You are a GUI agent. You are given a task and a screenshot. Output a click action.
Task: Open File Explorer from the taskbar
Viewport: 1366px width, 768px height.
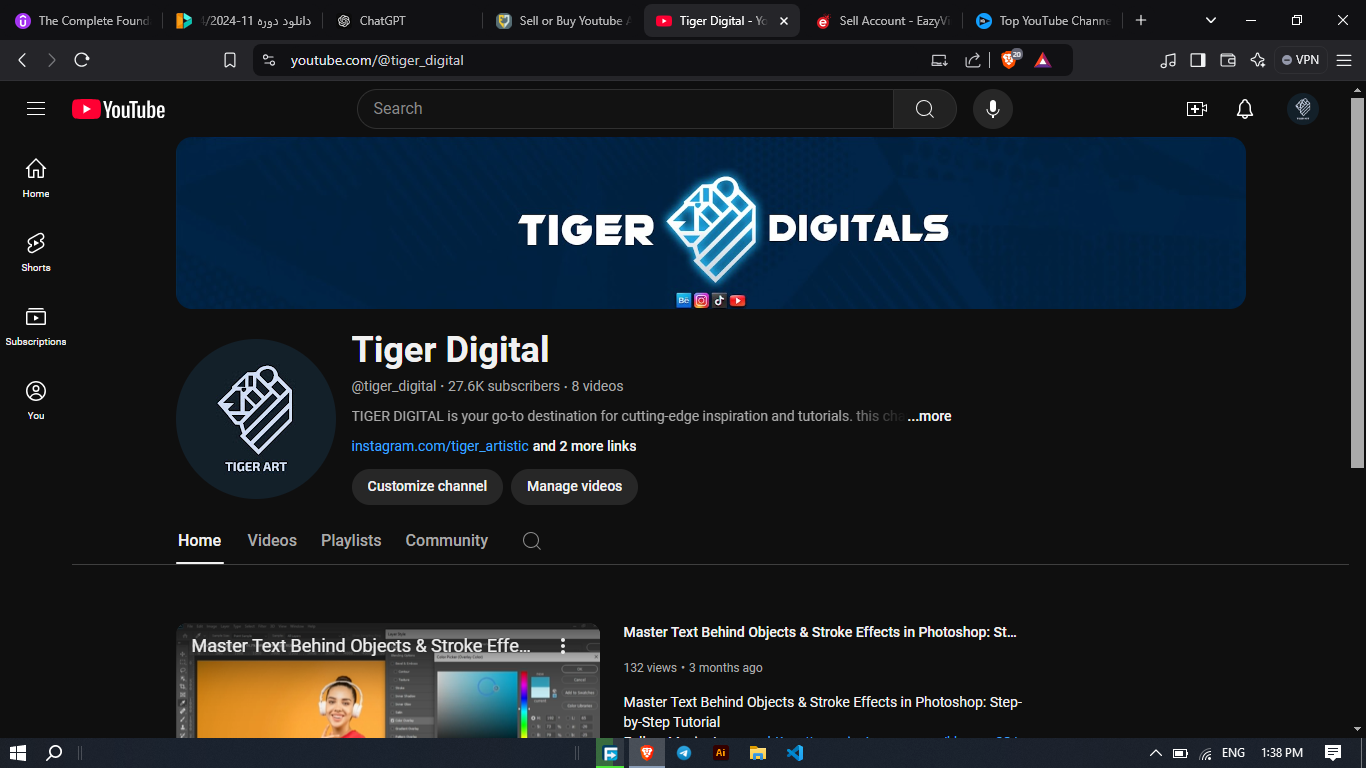coord(758,753)
